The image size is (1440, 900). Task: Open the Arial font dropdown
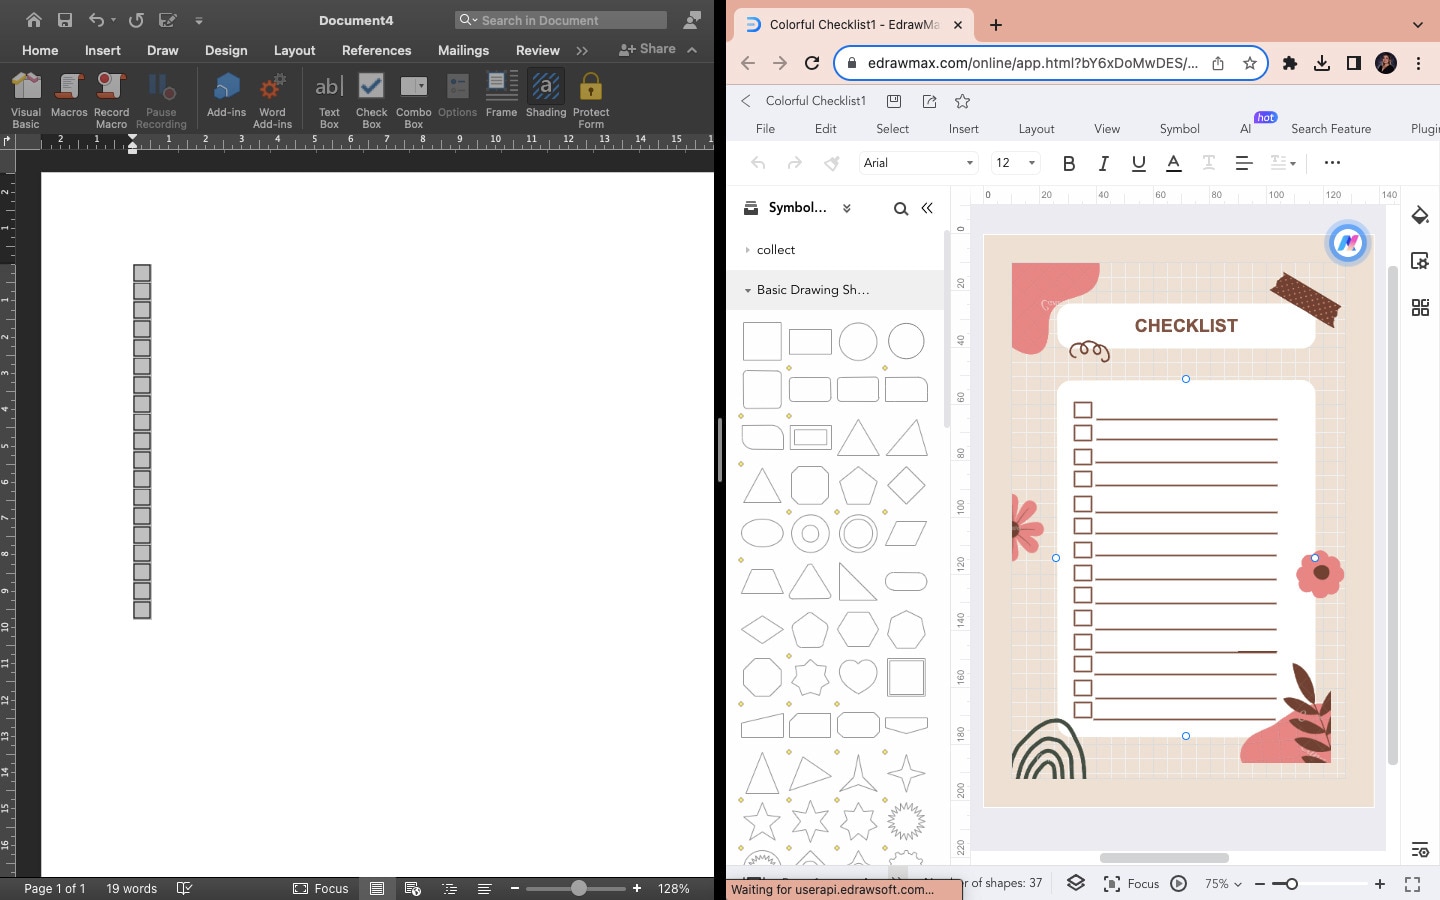point(918,163)
